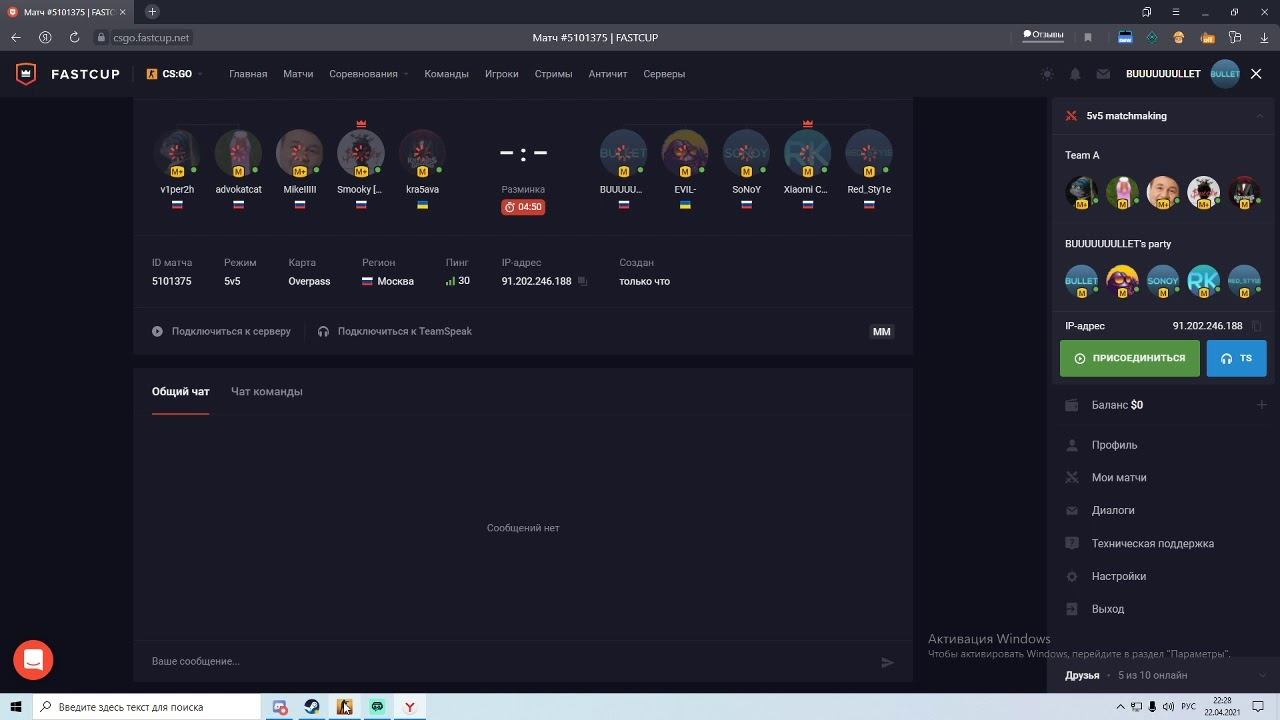The width and height of the screenshot is (1280, 720).
Task: Switch to Чат команды tab
Action: [x=267, y=392]
